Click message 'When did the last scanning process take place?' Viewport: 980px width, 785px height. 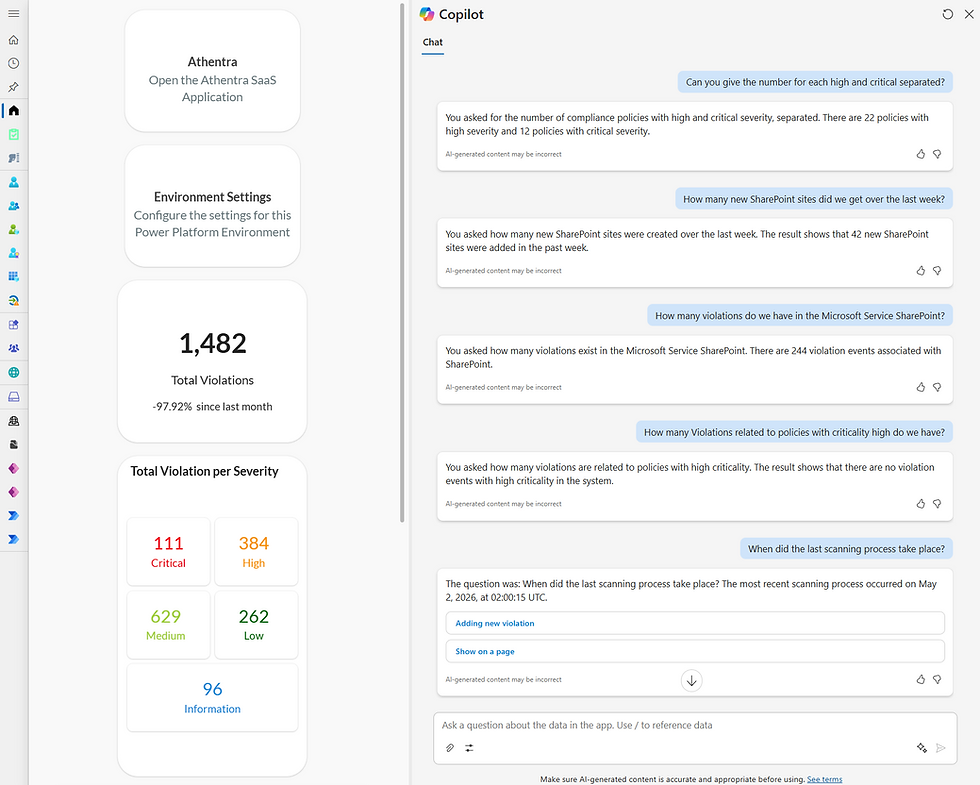tap(846, 549)
